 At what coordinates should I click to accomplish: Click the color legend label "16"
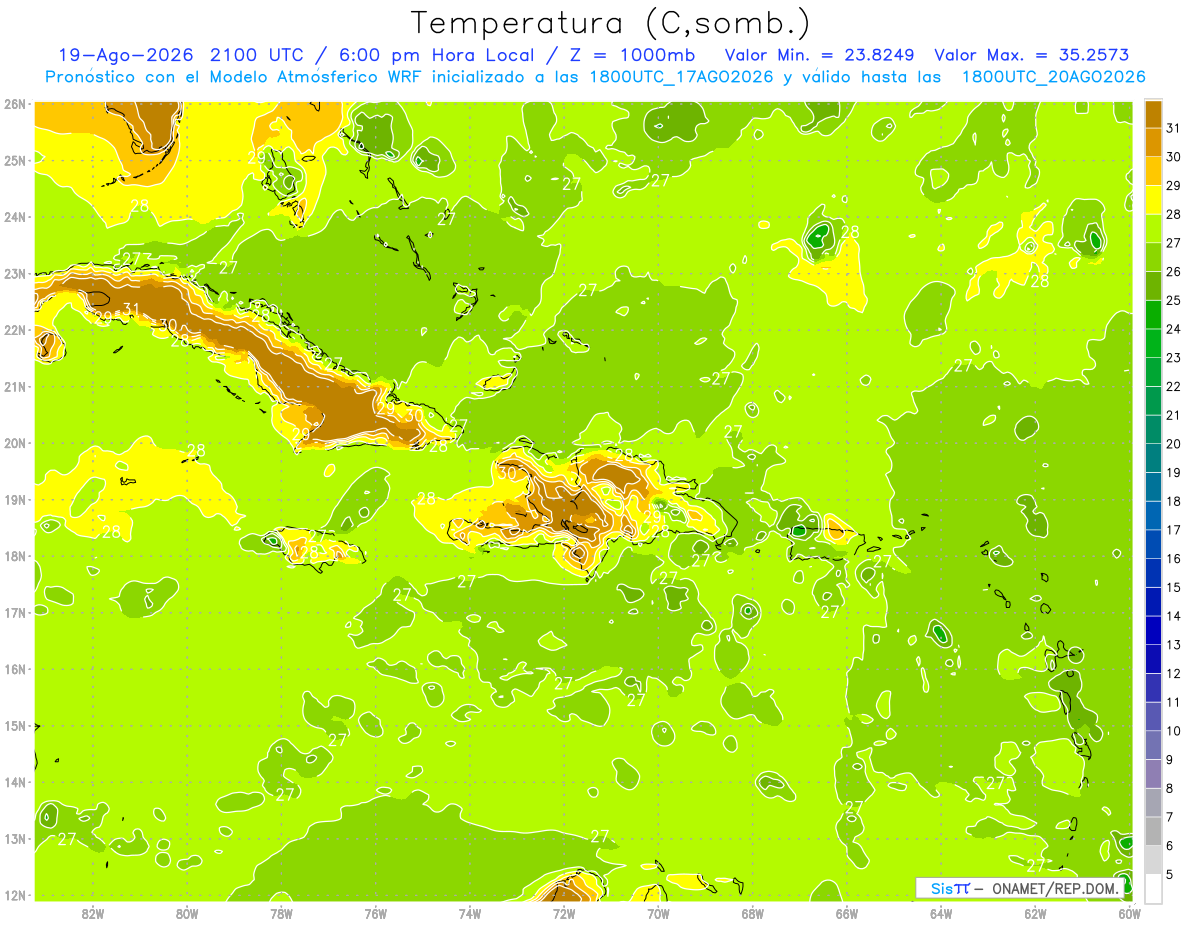[1173, 558]
